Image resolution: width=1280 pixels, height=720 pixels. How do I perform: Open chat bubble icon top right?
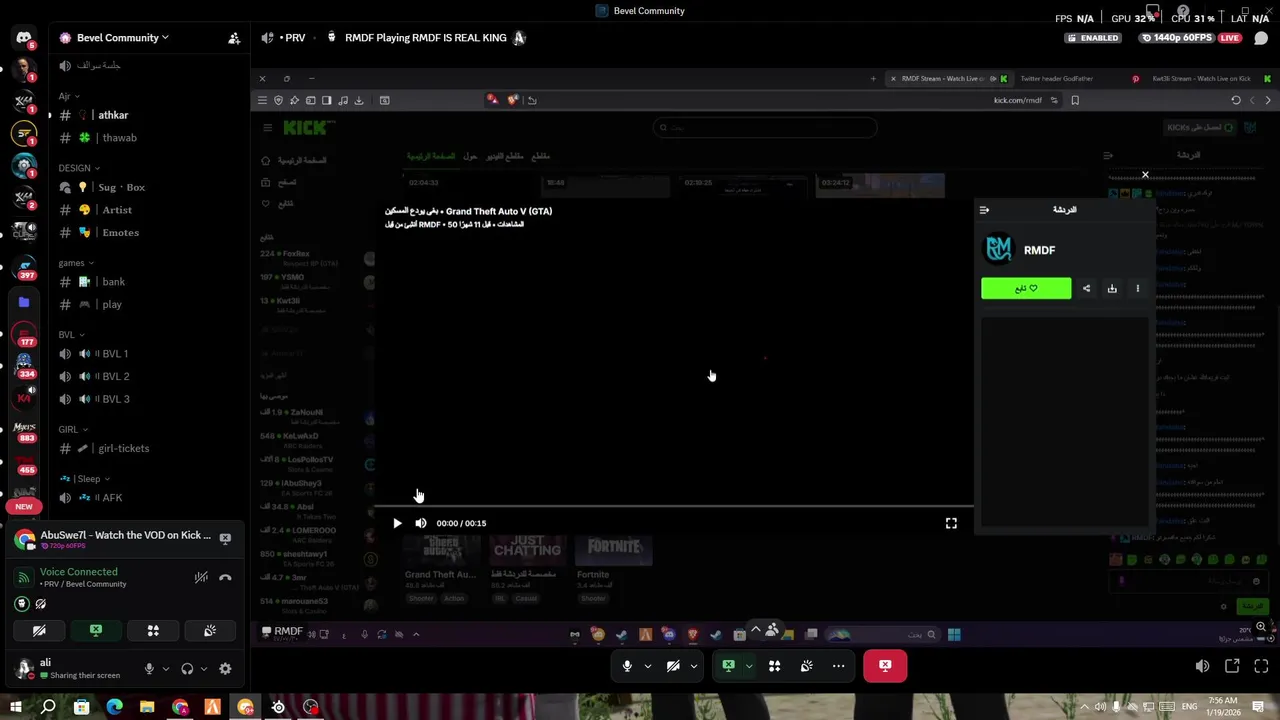pos(1261,38)
